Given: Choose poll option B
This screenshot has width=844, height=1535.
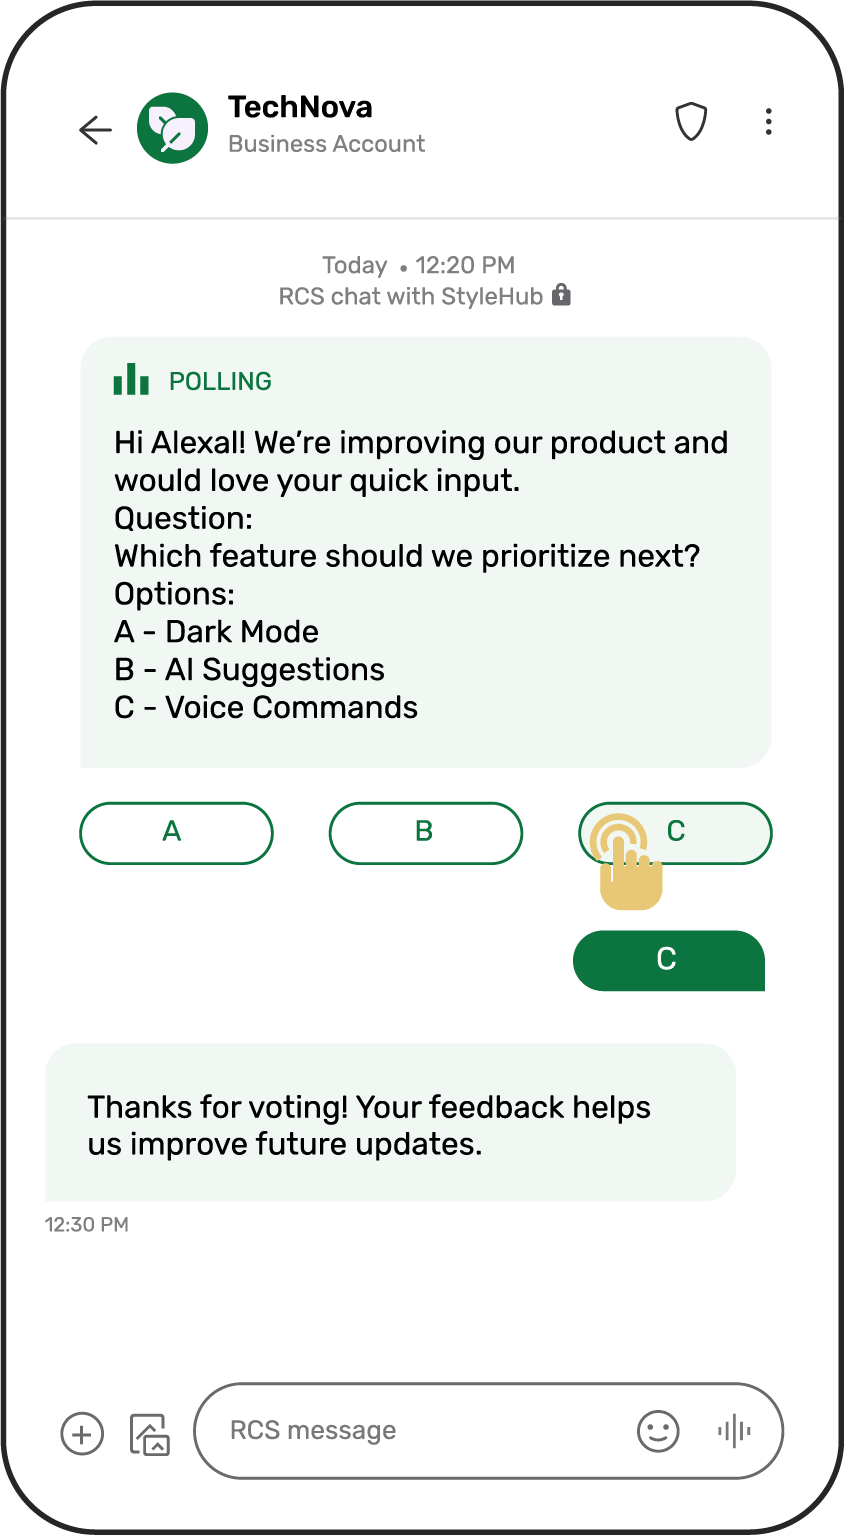Looking at the screenshot, I should click(425, 832).
